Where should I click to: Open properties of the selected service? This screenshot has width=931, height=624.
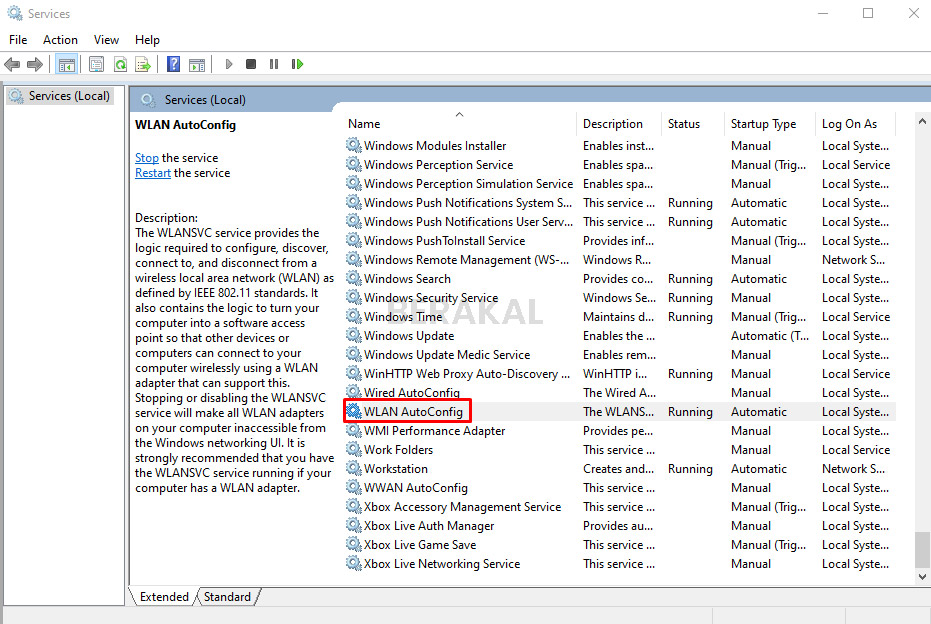(x=96, y=63)
